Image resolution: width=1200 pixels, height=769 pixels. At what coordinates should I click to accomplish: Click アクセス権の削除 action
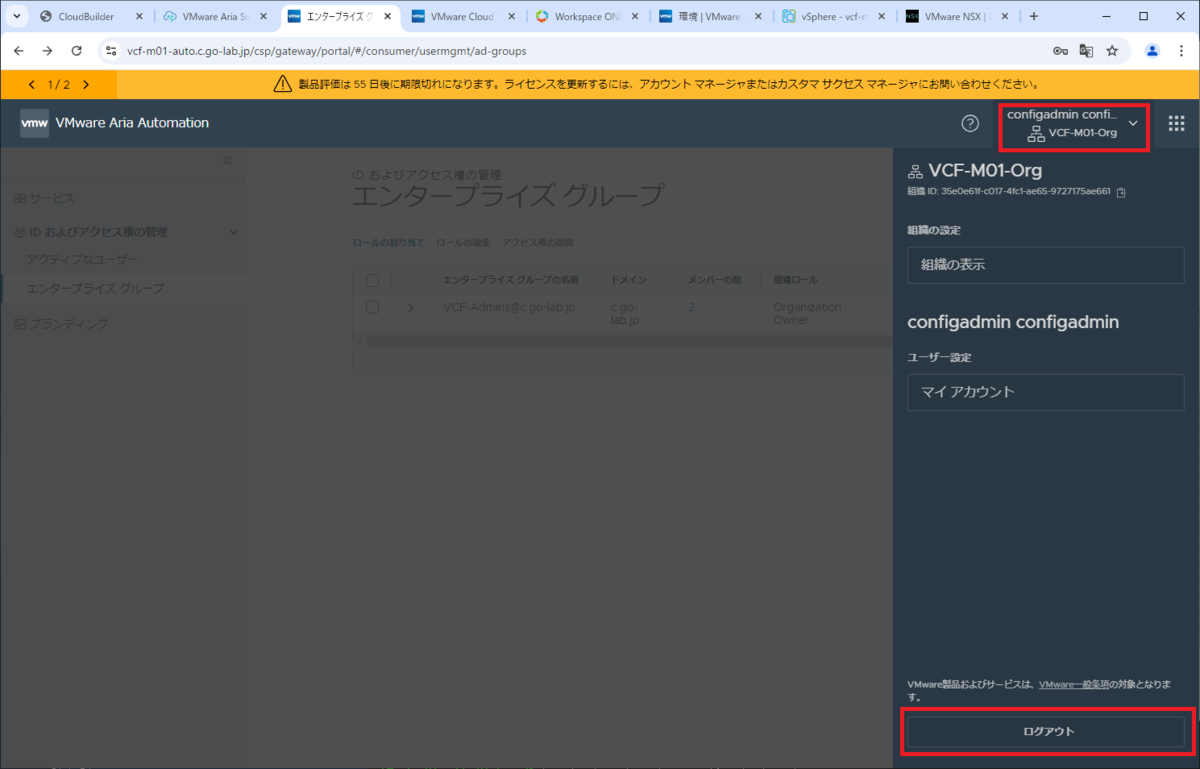(538, 243)
